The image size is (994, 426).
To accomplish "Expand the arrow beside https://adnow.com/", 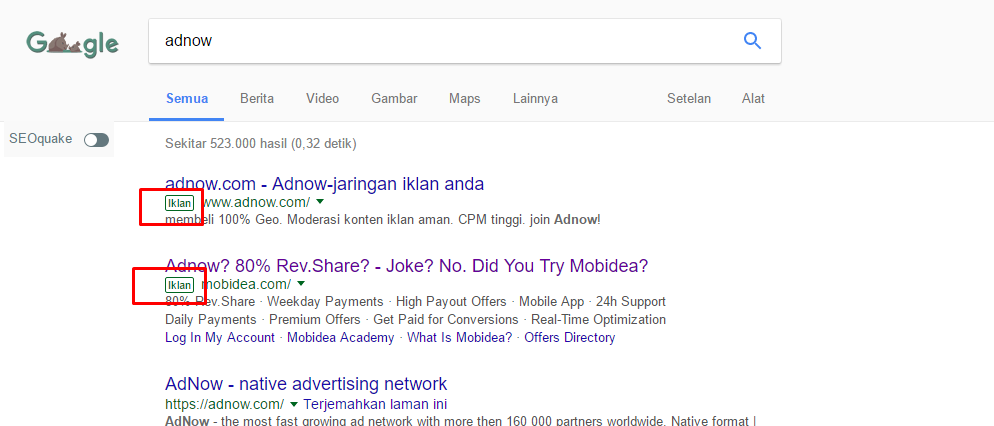I will (x=294, y=404).
